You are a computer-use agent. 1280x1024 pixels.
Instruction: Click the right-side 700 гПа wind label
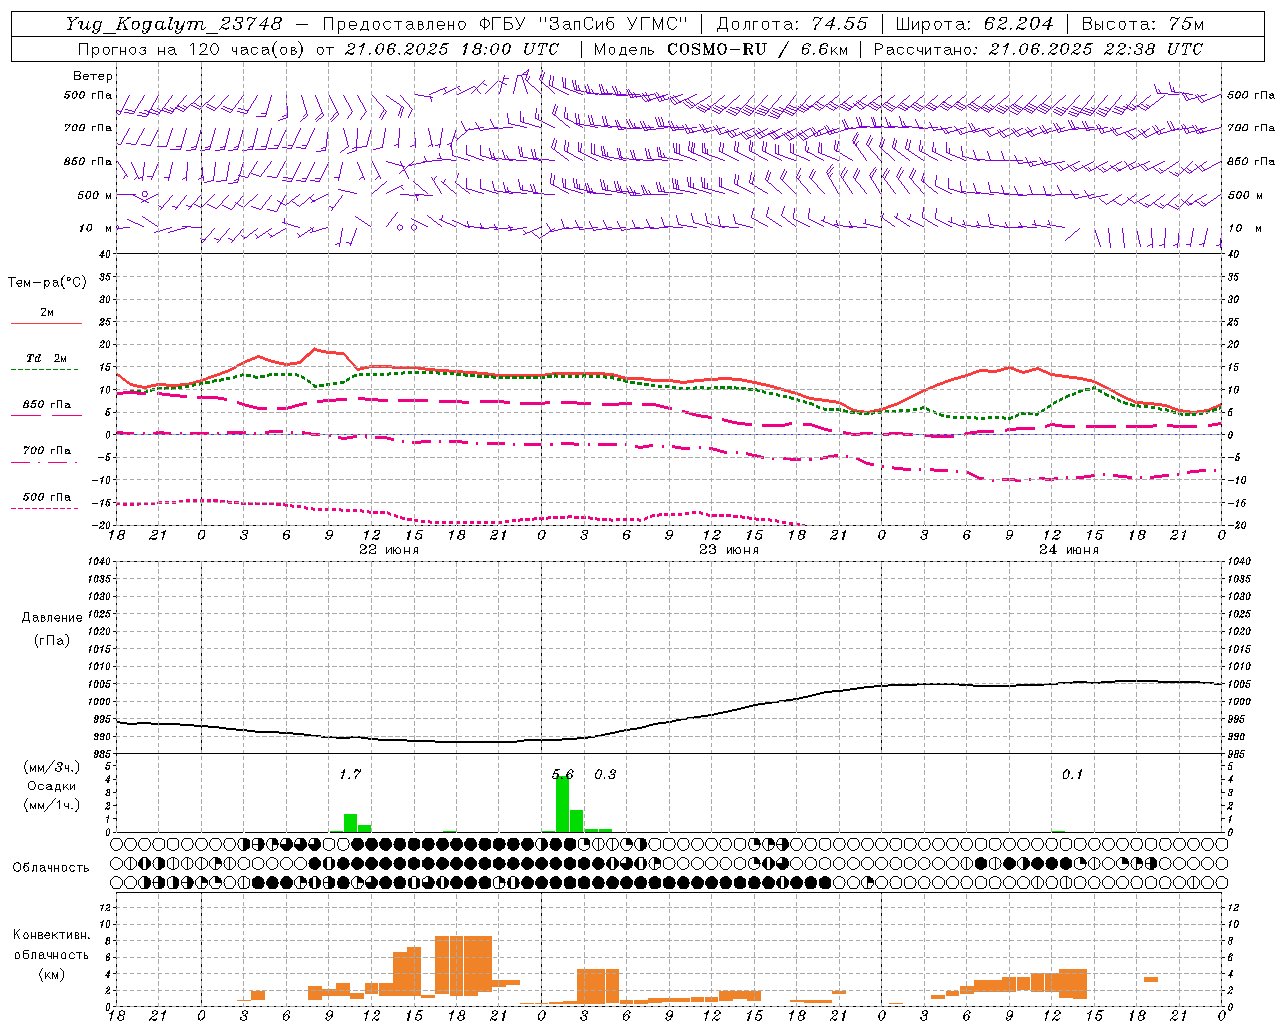click(1251, 128)
